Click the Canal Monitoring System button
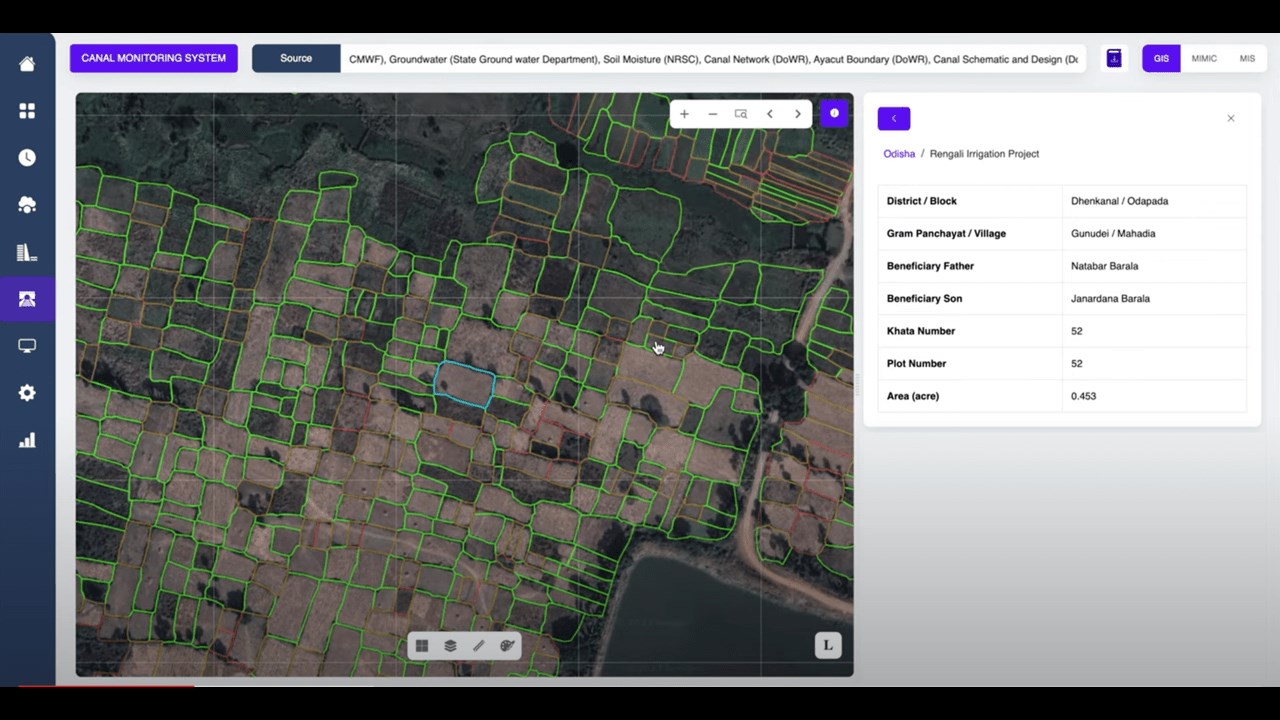 tap(154, 58)
